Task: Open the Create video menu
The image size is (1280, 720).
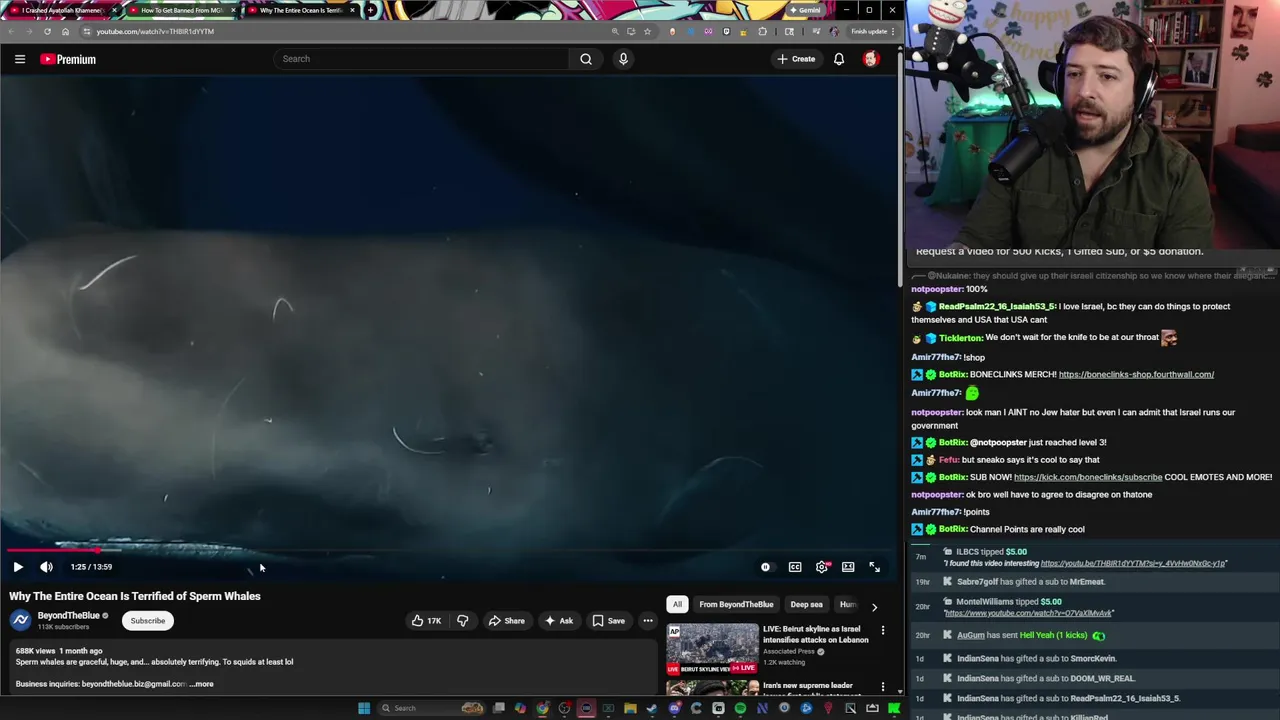Action: click(x=796, y=59)
